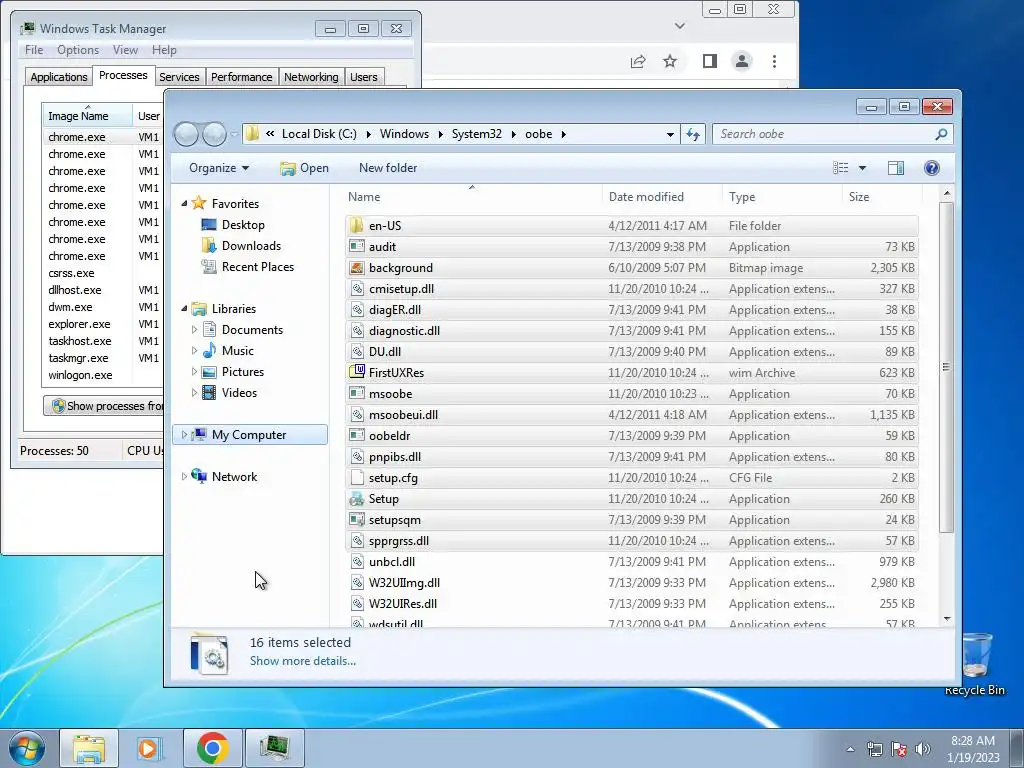Switch to Performance tab in Task Manager
The height and width of the screenshot is (768, 1024).
[x=242, y=77]
